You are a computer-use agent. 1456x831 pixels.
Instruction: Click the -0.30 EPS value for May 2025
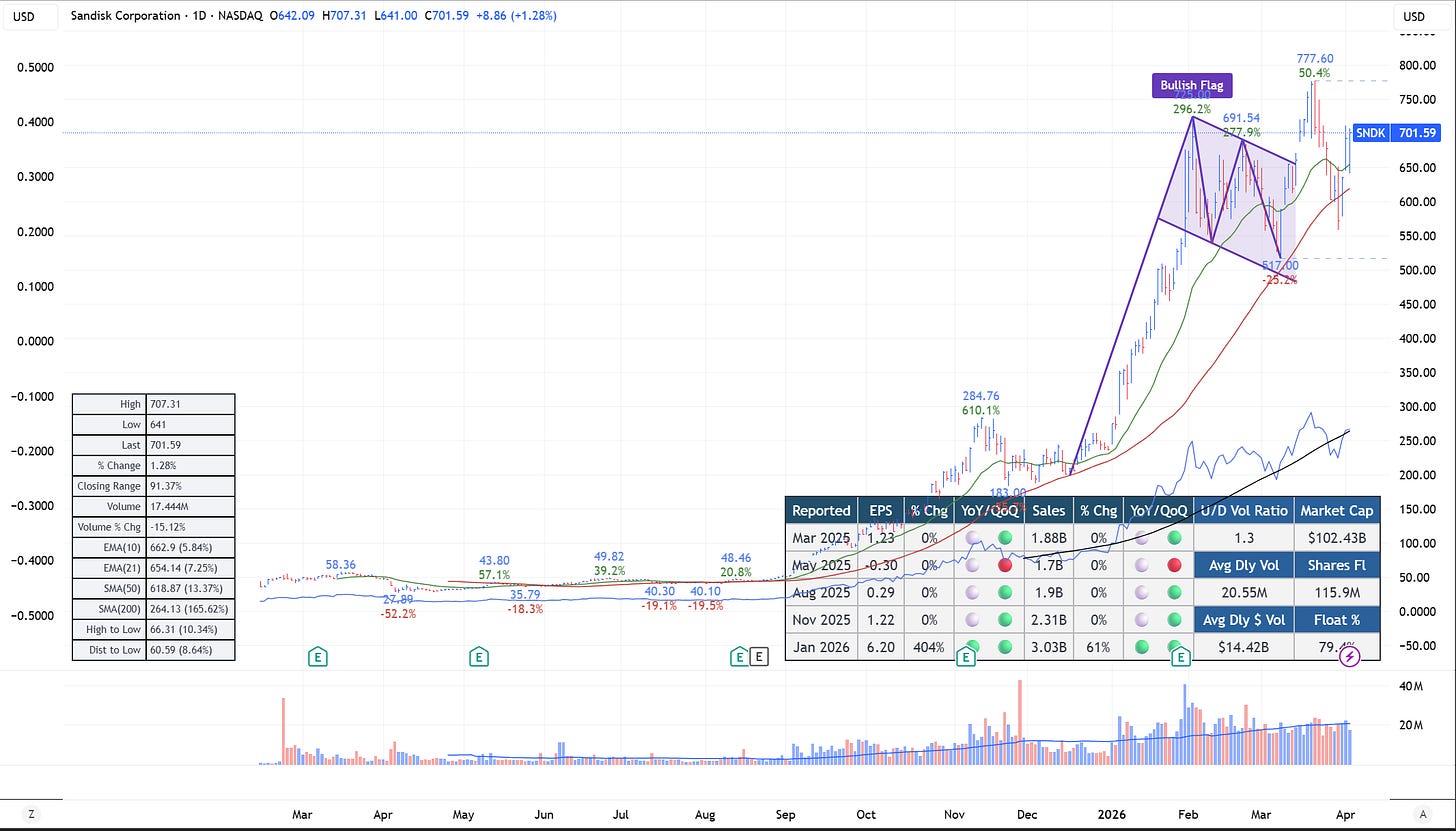[880, 565]
